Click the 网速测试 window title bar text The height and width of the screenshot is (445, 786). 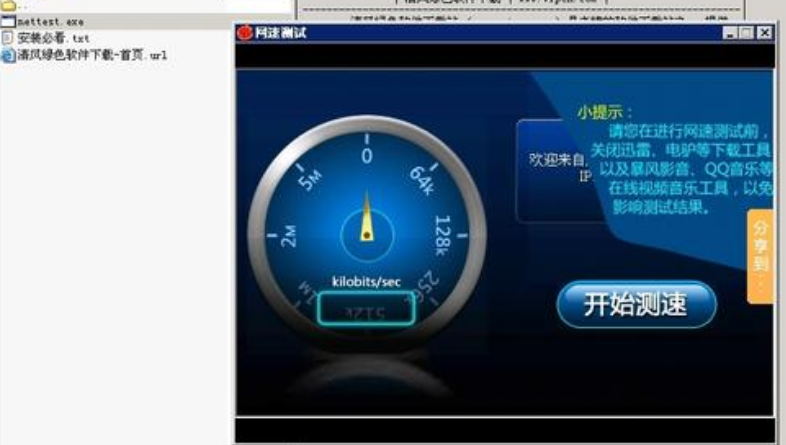(x=280, y=33)
